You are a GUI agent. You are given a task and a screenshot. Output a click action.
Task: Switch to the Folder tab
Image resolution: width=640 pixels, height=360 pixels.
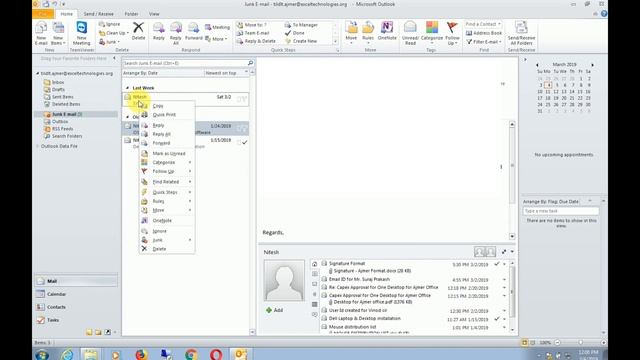point(131,14)
